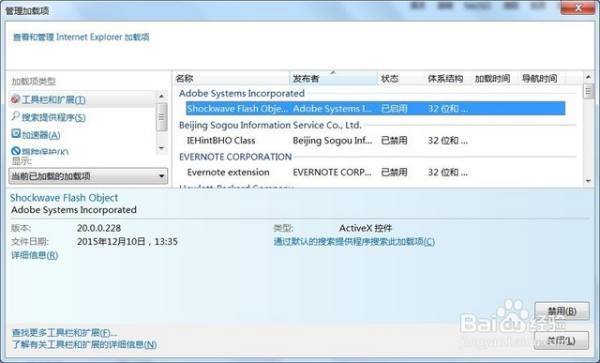Screen dimensions: 600x363
Task: Click the Adobe Systems Incorporated group header
Action: 242,93
